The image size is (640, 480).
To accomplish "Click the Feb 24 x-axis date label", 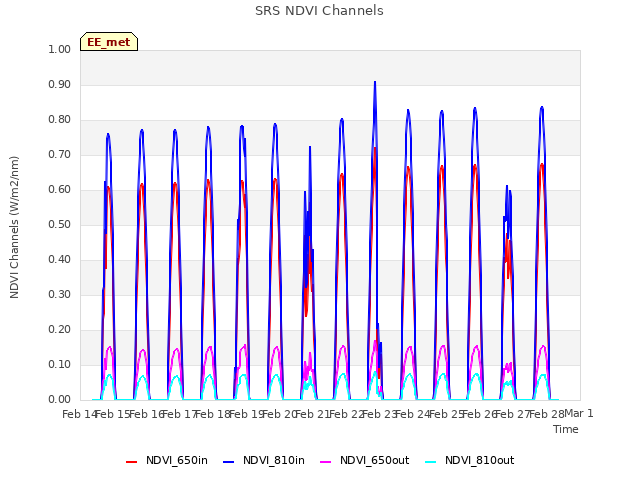I will point(412,414).
